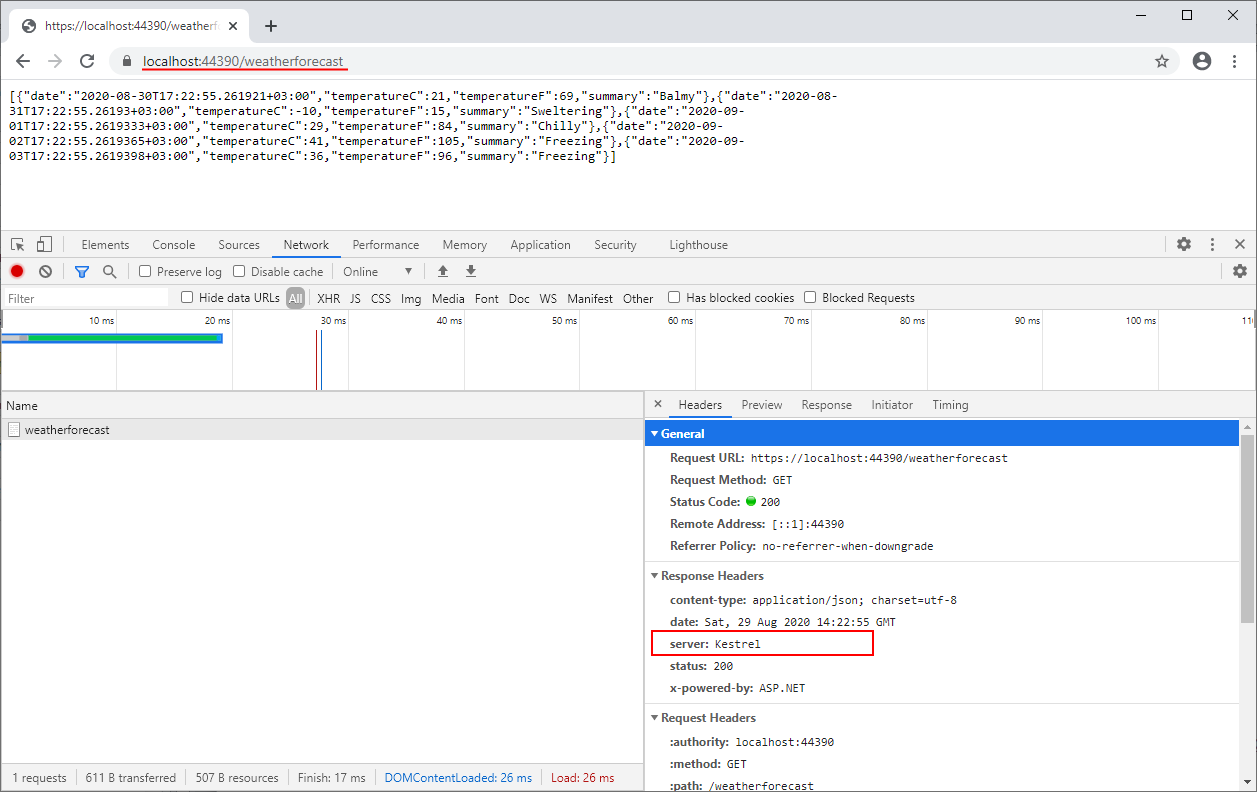Open the Performance tab
This screenshot has width=1257, height=792.
[x=385, y=244]
